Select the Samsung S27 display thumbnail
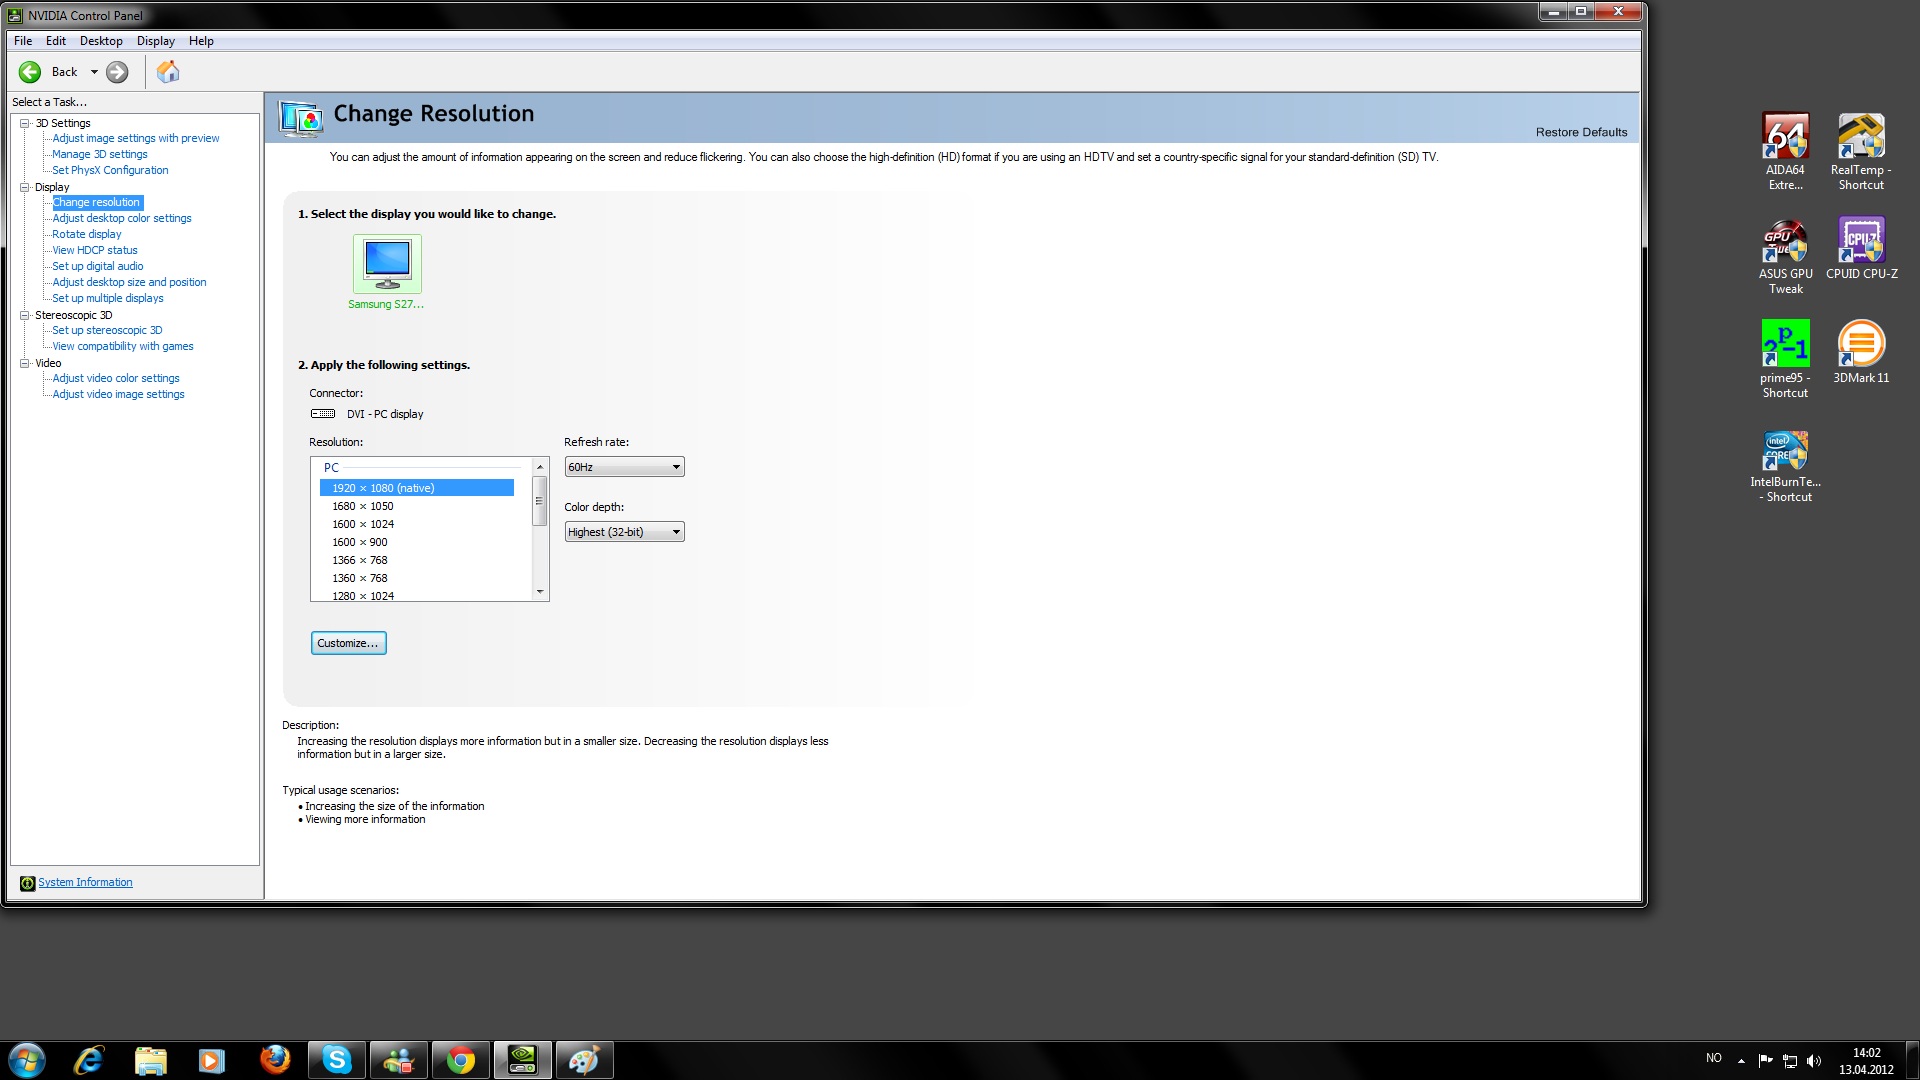Screen dimensions: 1920x1080 pos(387,264)
